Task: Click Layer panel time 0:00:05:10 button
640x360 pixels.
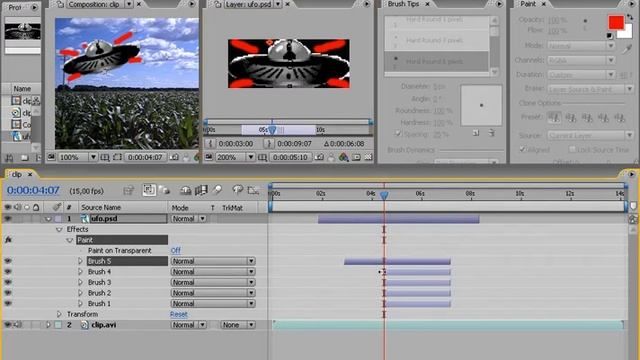Action: click(x=290, y=157)
